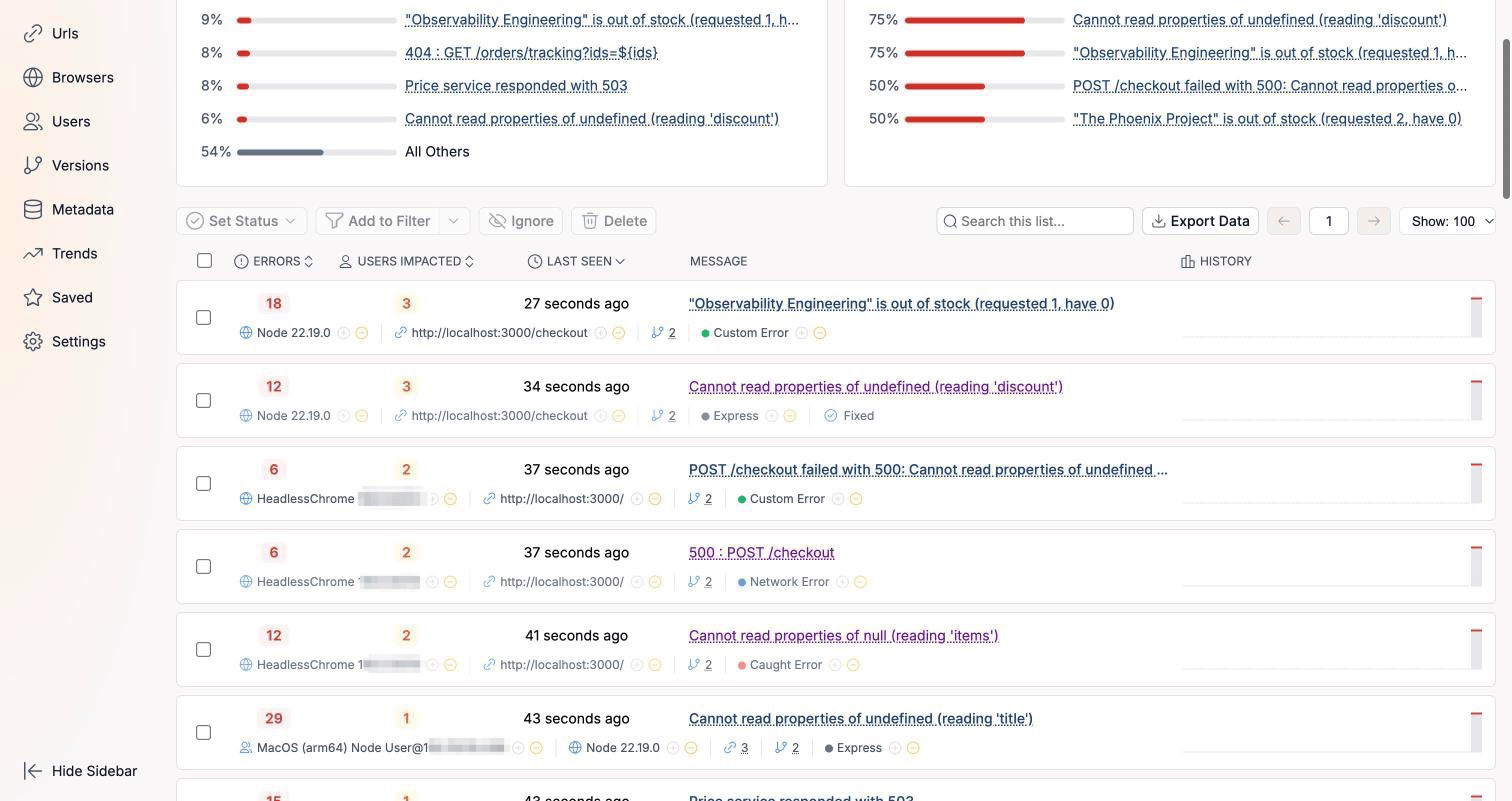Viewport: 1512px width, 801px height.
Task: Click plus icon beside localhost:3000/ in the 'items' row
Action: pos(636,665)
